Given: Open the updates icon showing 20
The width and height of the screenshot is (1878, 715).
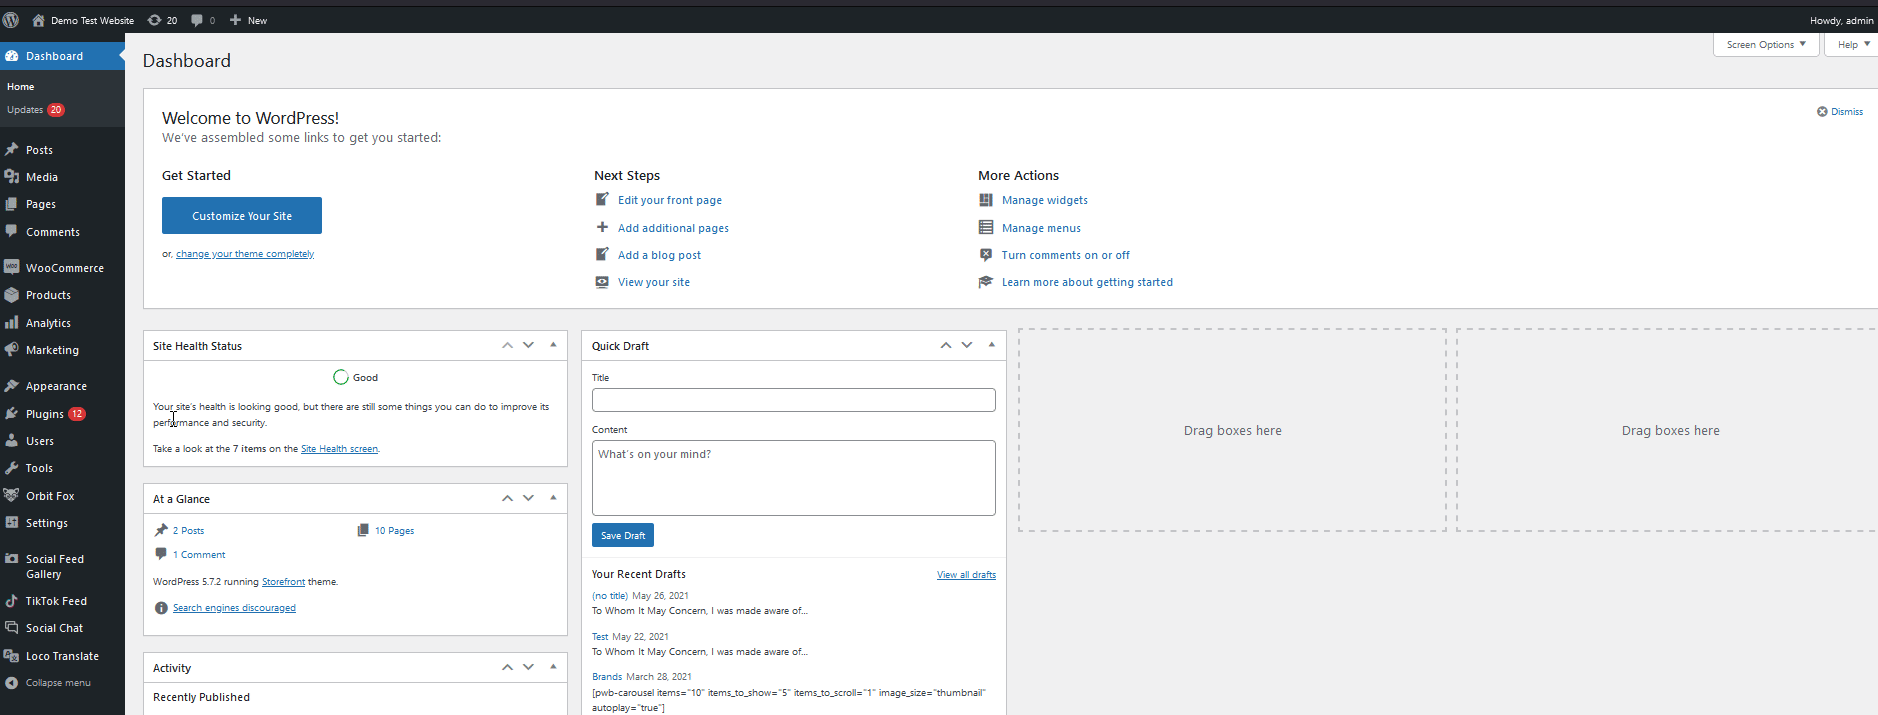Looking at the screenshot, I should tap(162, 20).
